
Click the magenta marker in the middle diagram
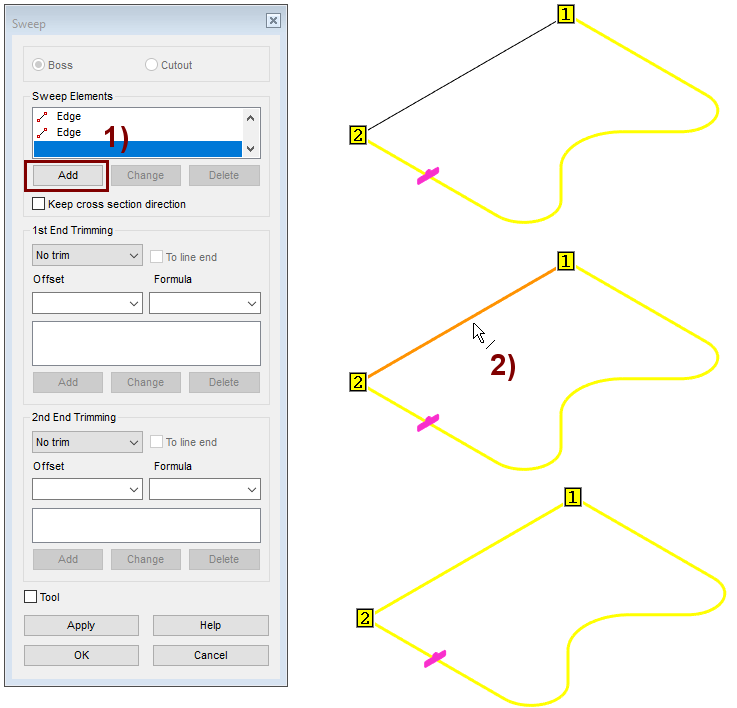pyautogui.click(x=428, y=423)
